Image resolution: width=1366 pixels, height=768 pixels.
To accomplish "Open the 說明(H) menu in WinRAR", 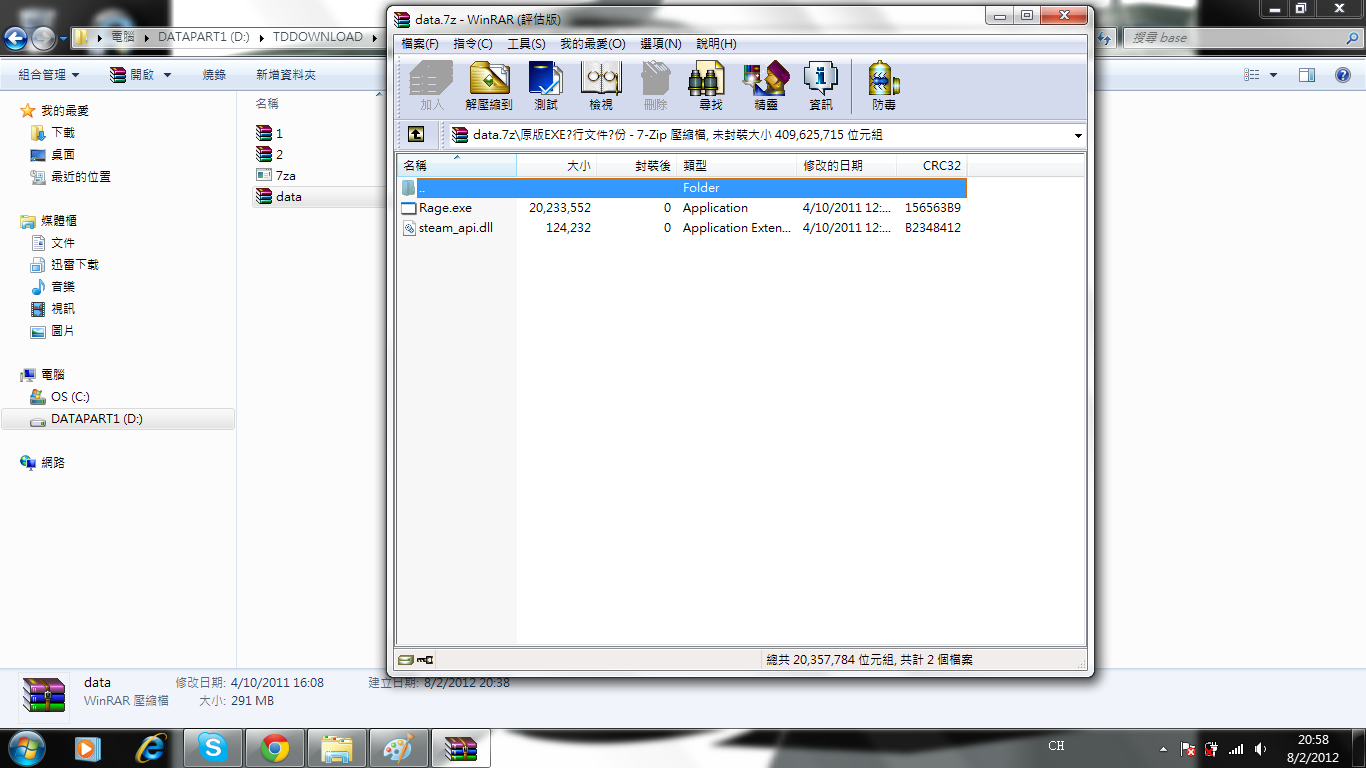I will coord(717,44).
